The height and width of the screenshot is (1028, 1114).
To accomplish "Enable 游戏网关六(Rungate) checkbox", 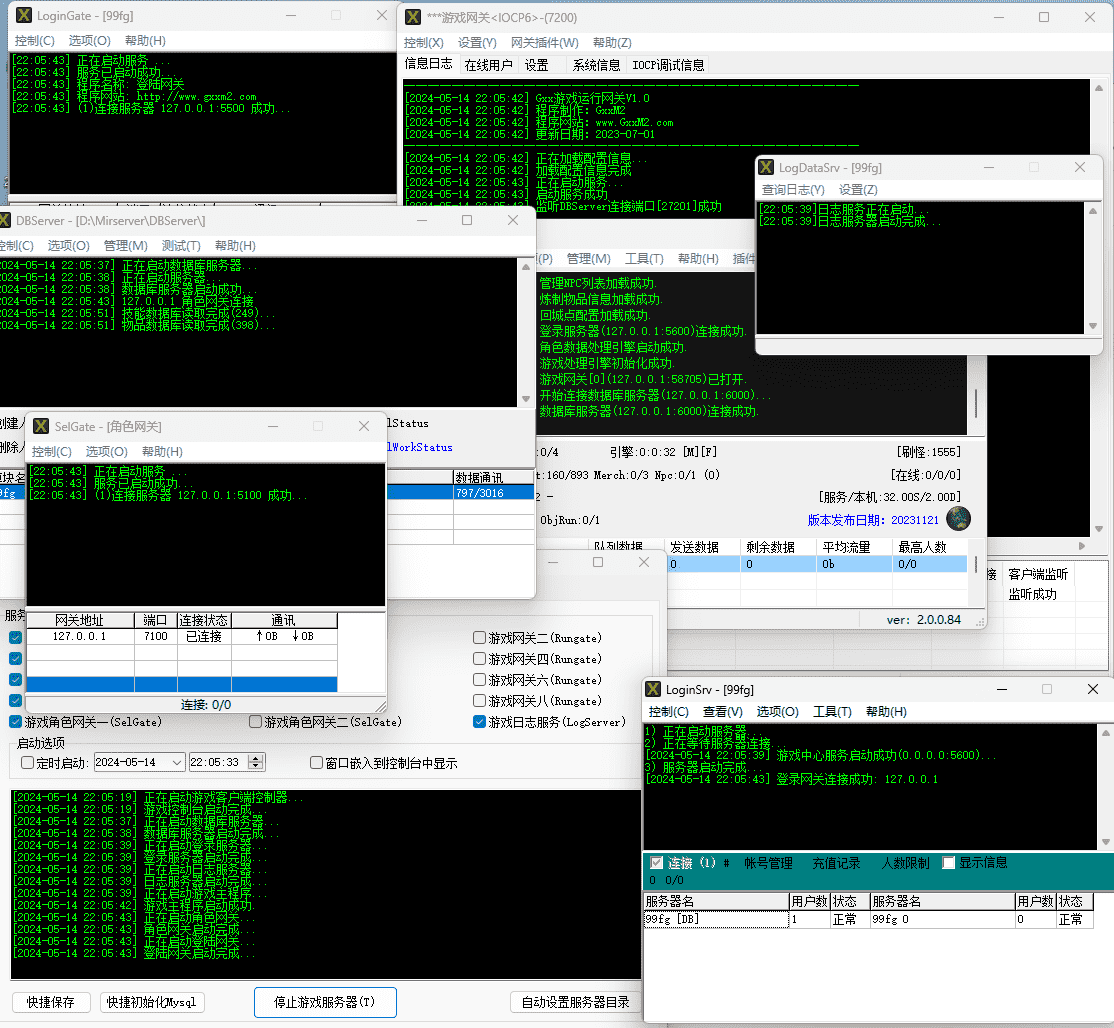I will (x=479, y=680).
